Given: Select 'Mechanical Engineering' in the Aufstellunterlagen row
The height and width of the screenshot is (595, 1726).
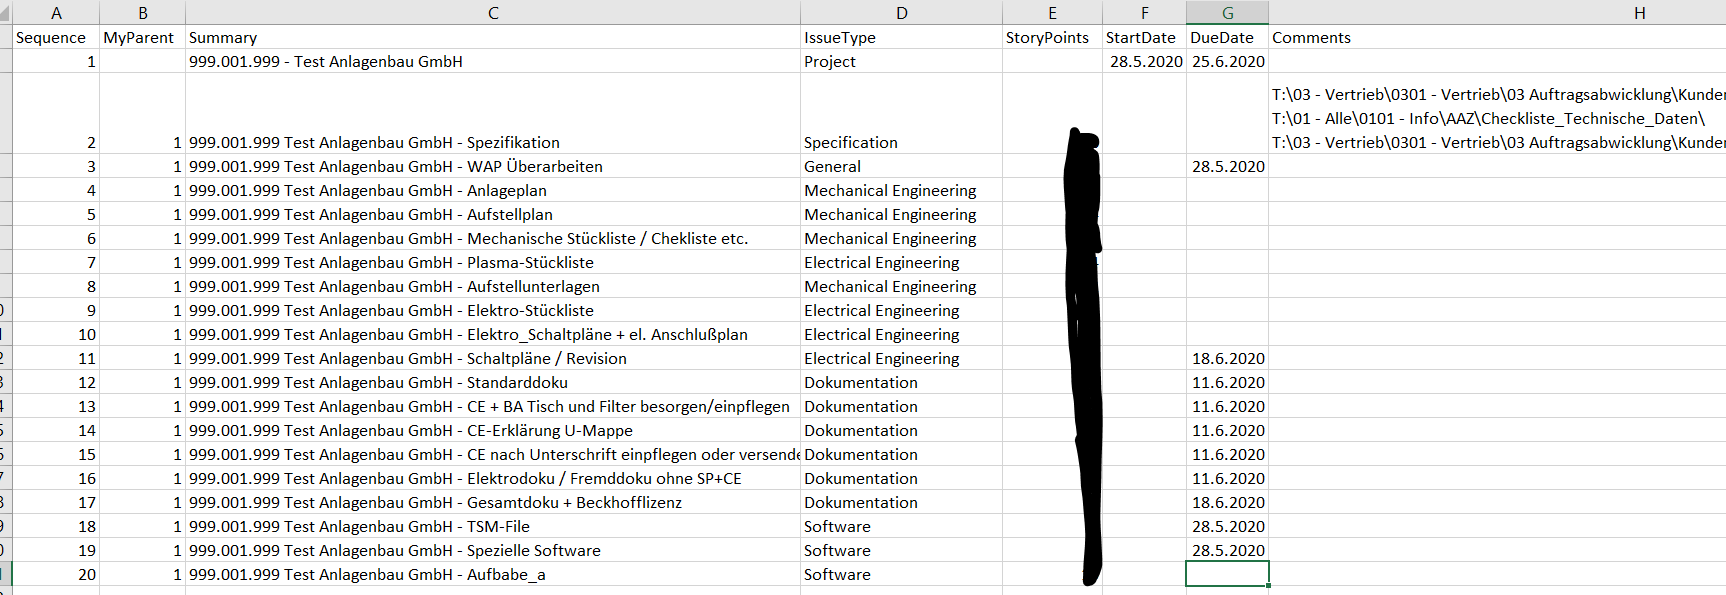Looking at the screenshot, I should pyautogui.click(x=901, y=286).
